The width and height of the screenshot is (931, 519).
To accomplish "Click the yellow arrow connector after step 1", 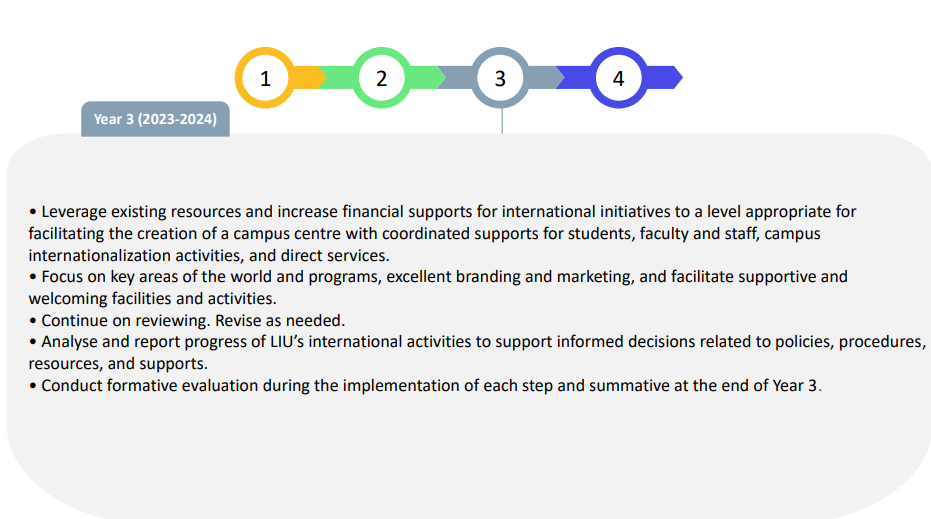I will tap(310, 78).
